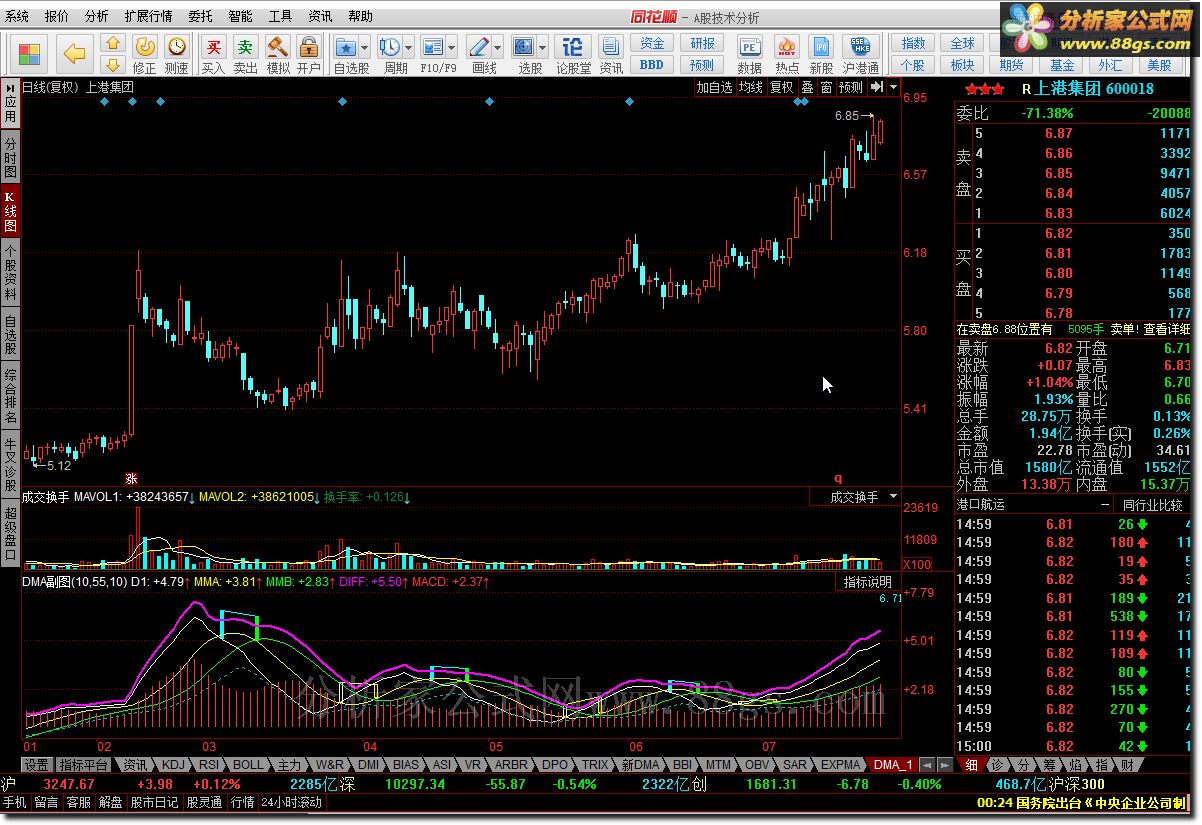Open the 新股 IPO icon
1202x825 pixels.
(x=821, y=46)
